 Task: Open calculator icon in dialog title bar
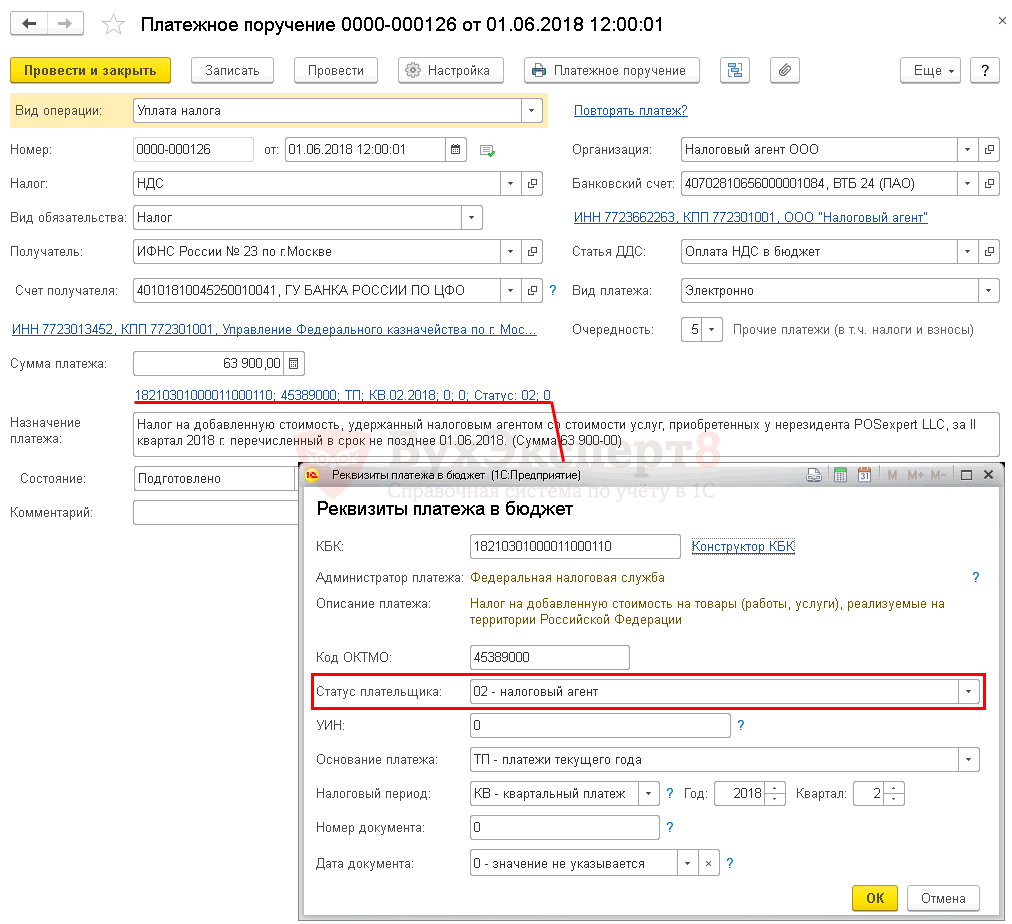840,475
